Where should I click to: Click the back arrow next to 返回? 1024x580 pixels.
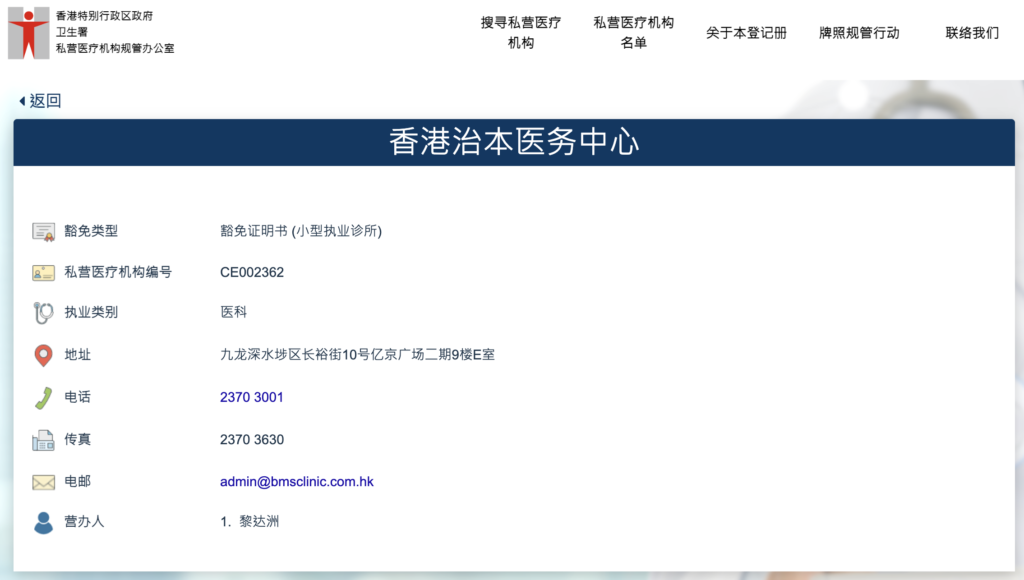[22, 101]
